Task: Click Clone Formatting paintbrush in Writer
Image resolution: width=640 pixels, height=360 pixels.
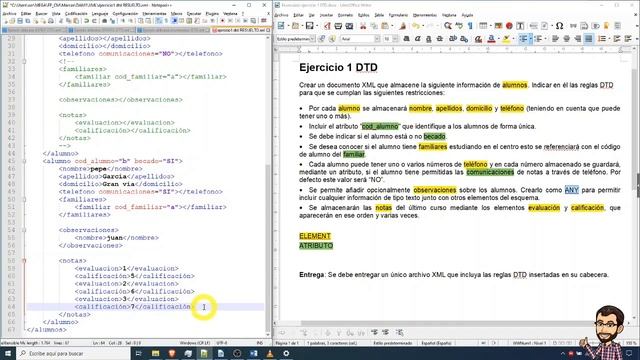Action: click(402, 26)
